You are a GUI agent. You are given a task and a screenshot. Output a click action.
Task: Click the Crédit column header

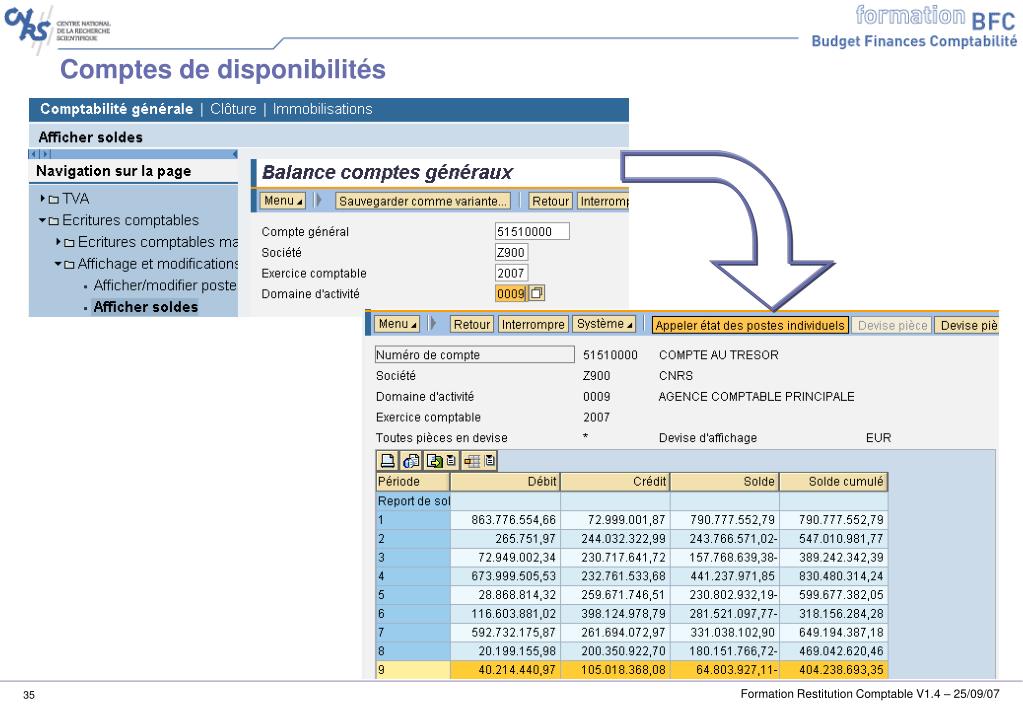click(x=615, y=482)
